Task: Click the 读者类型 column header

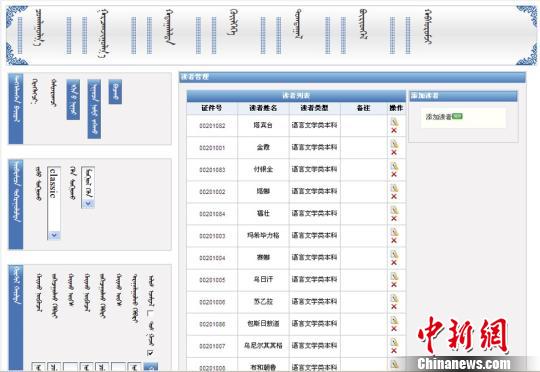Action: [314, 108]
